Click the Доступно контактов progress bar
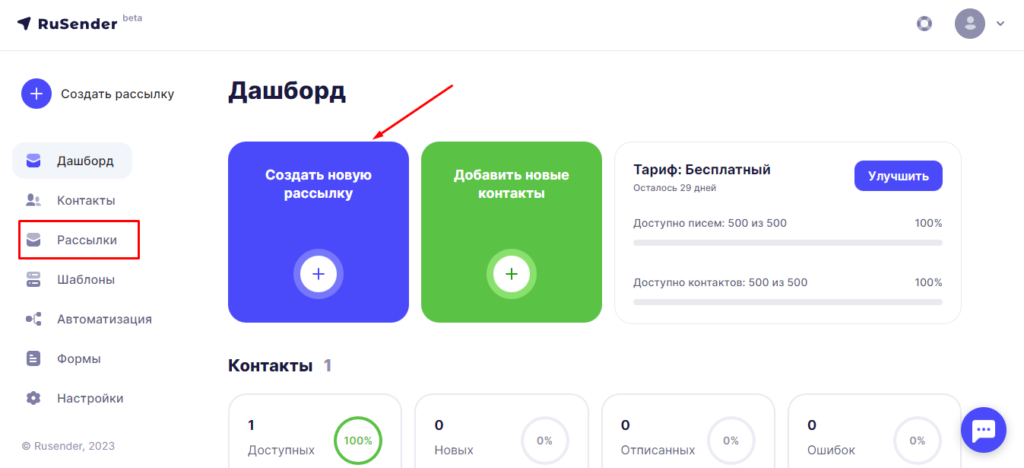Image resolution: width=1024 pixels, height=468 pixels. (x=788, y=302)
